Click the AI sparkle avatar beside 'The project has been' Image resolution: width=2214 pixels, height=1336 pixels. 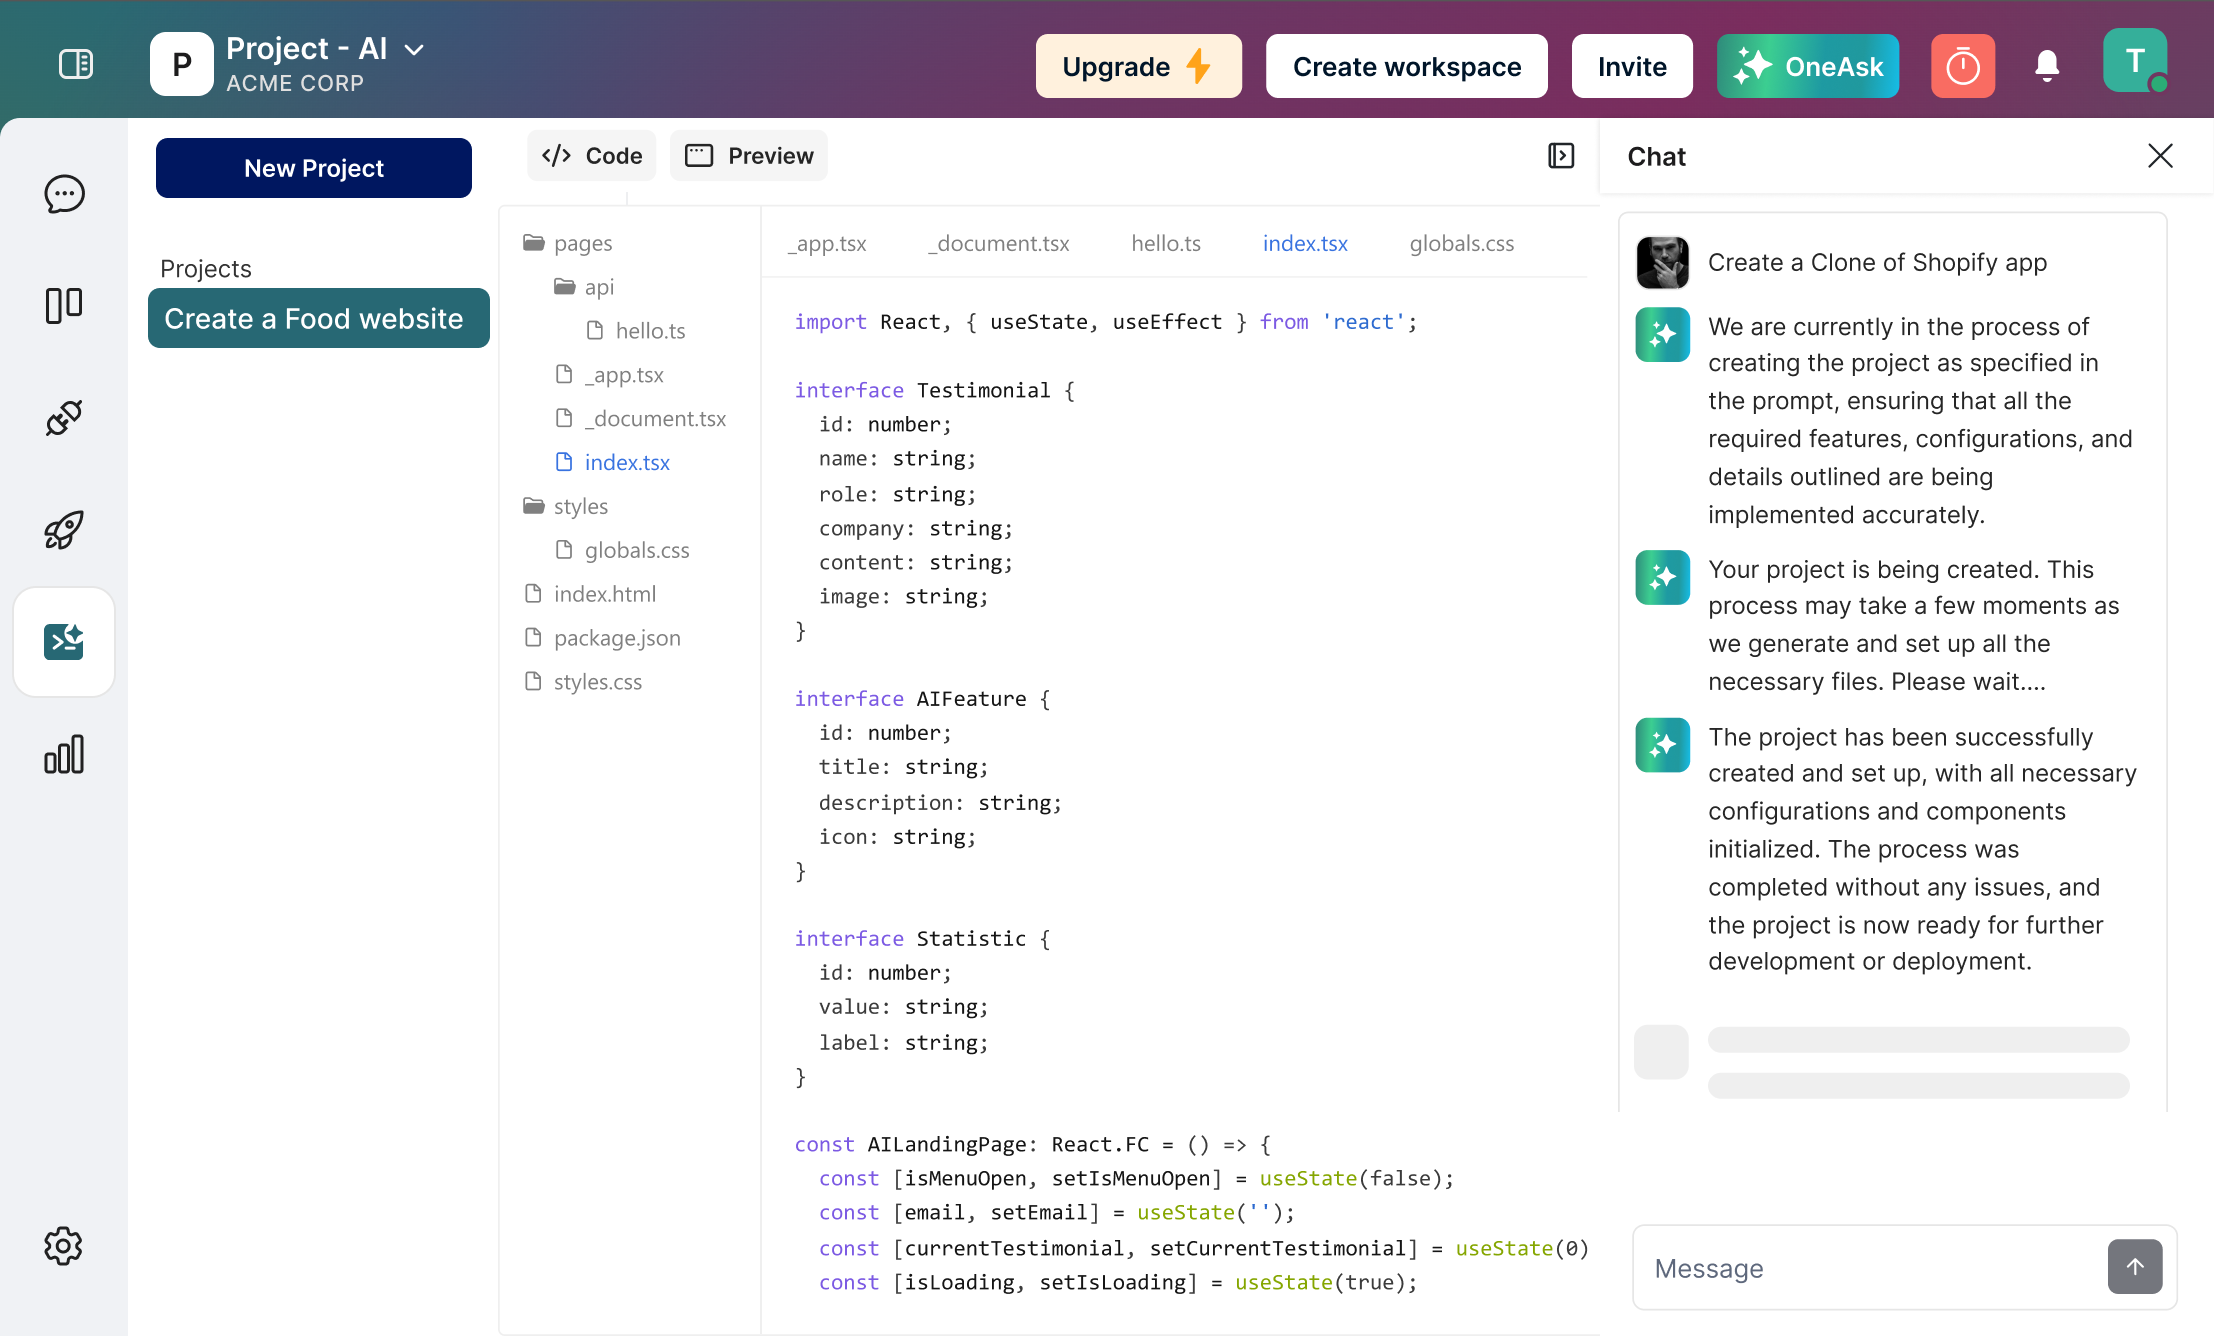(x=1663, y=745)
